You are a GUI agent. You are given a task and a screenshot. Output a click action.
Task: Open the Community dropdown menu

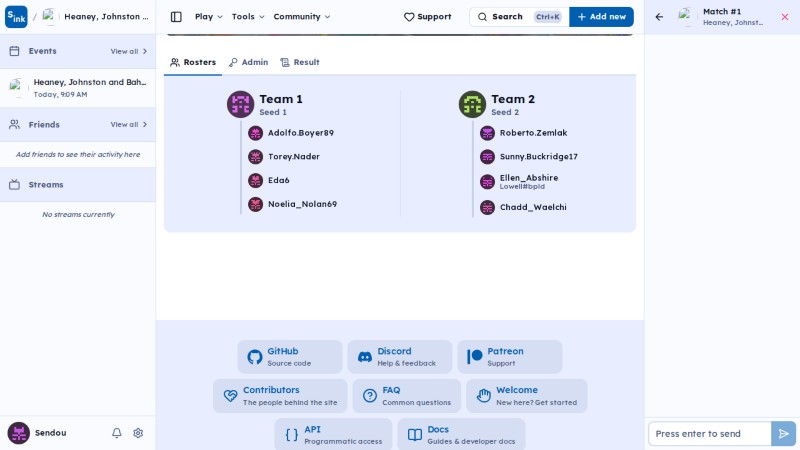[302, 17]
